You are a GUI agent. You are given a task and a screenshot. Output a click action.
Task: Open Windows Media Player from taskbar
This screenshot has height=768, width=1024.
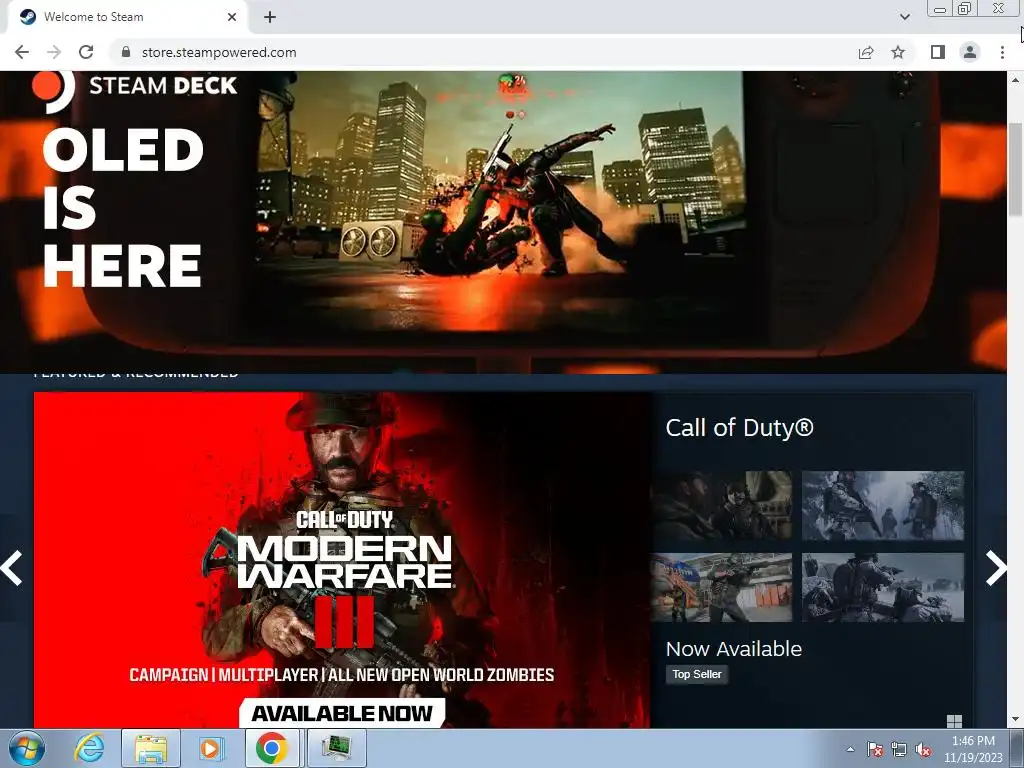(210, 748)
